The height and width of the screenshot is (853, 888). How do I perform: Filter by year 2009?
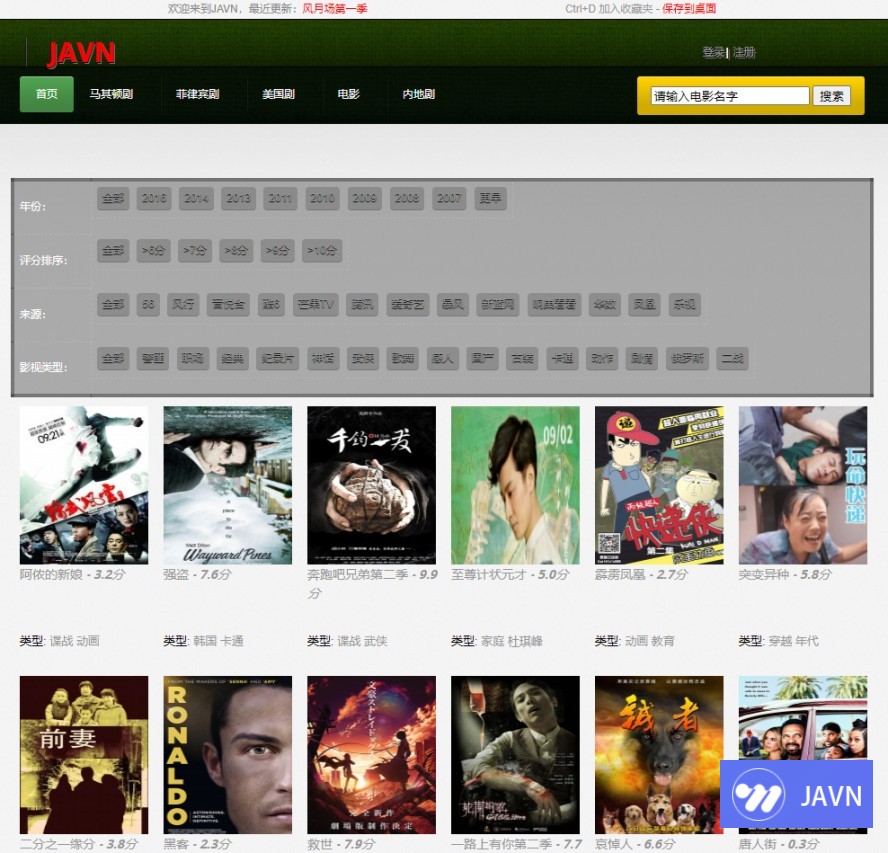(x=364, y=198)
